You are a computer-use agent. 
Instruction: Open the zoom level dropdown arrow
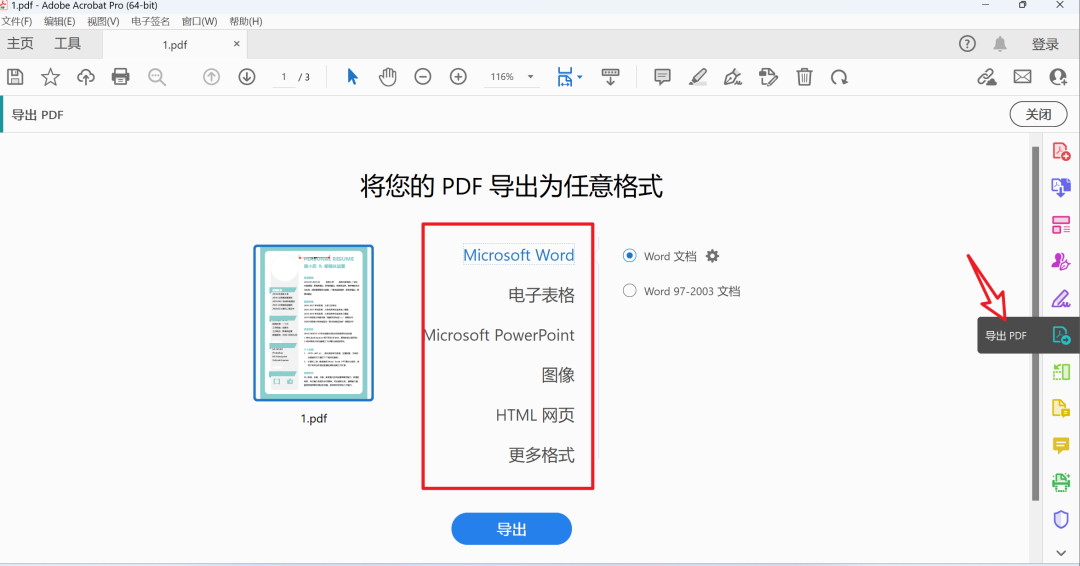[x=530, y=77]
